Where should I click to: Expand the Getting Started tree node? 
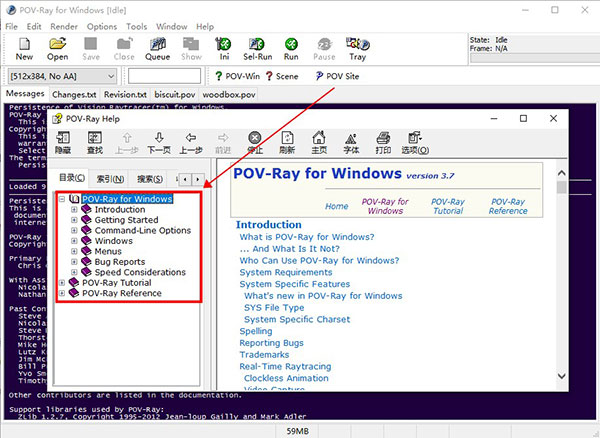coord(74,220)
